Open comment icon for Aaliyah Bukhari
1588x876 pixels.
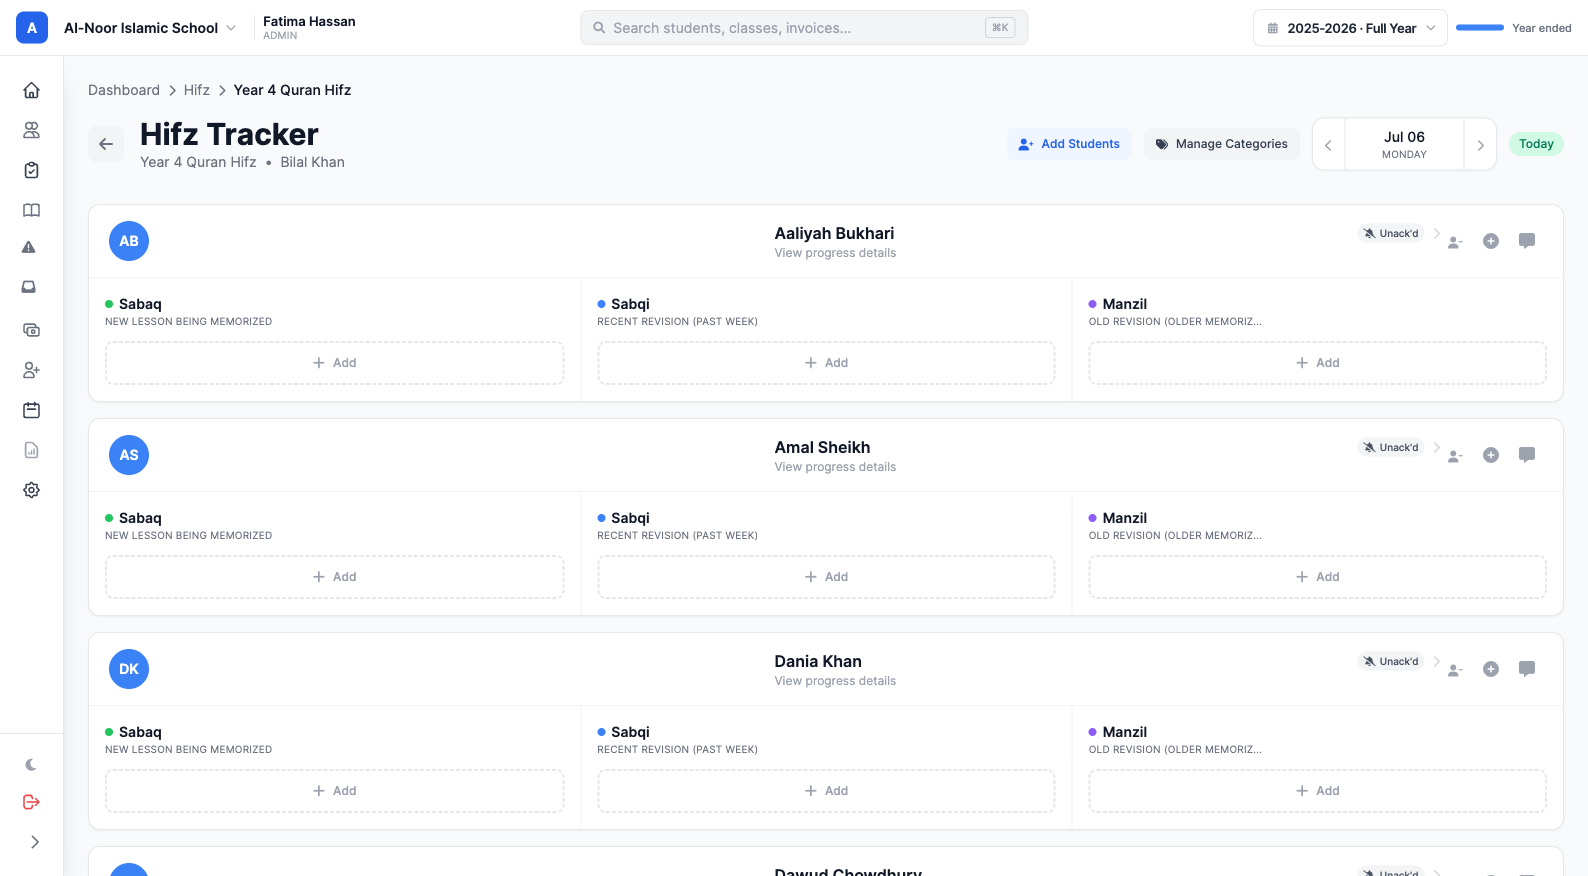point(1527,241)
